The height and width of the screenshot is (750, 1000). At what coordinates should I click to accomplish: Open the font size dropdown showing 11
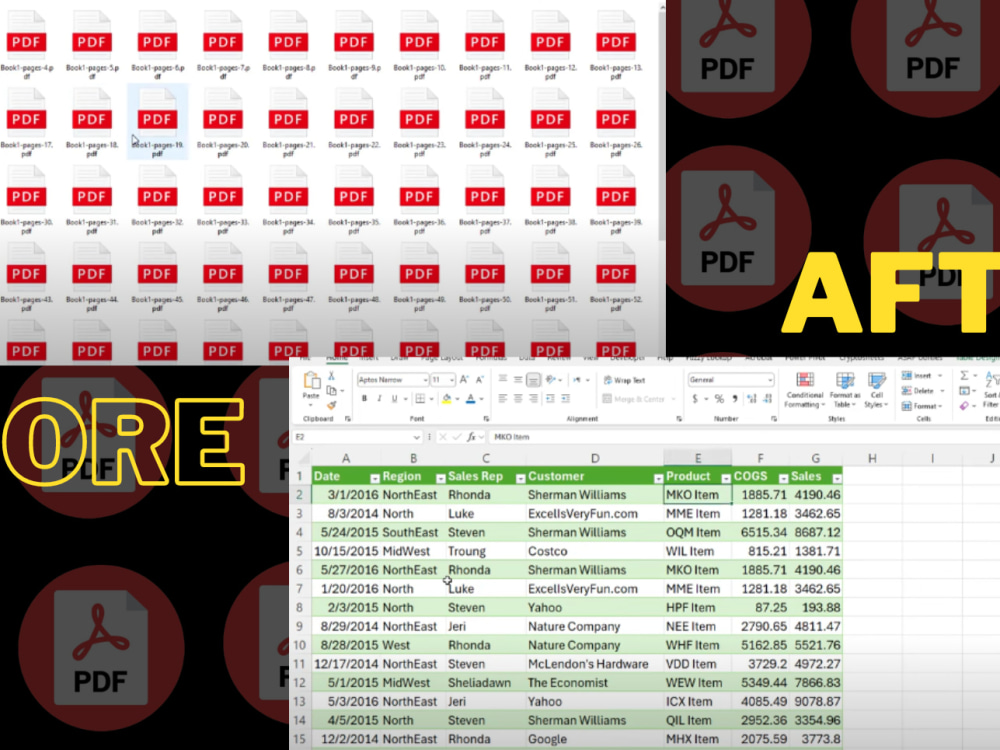click(452, 380)
